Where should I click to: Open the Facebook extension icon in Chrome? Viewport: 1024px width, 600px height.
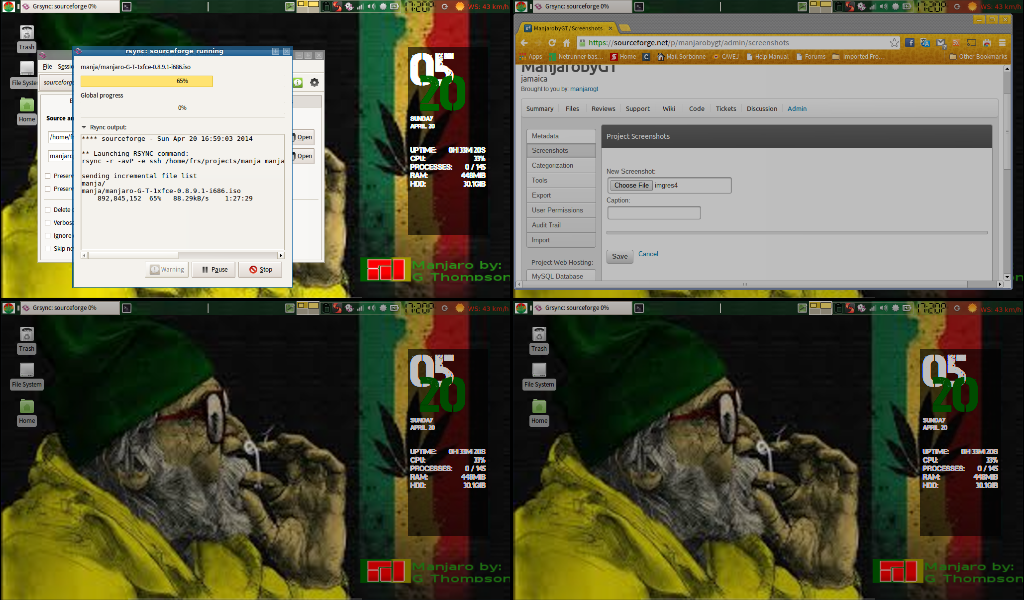[x=910, y=42]
